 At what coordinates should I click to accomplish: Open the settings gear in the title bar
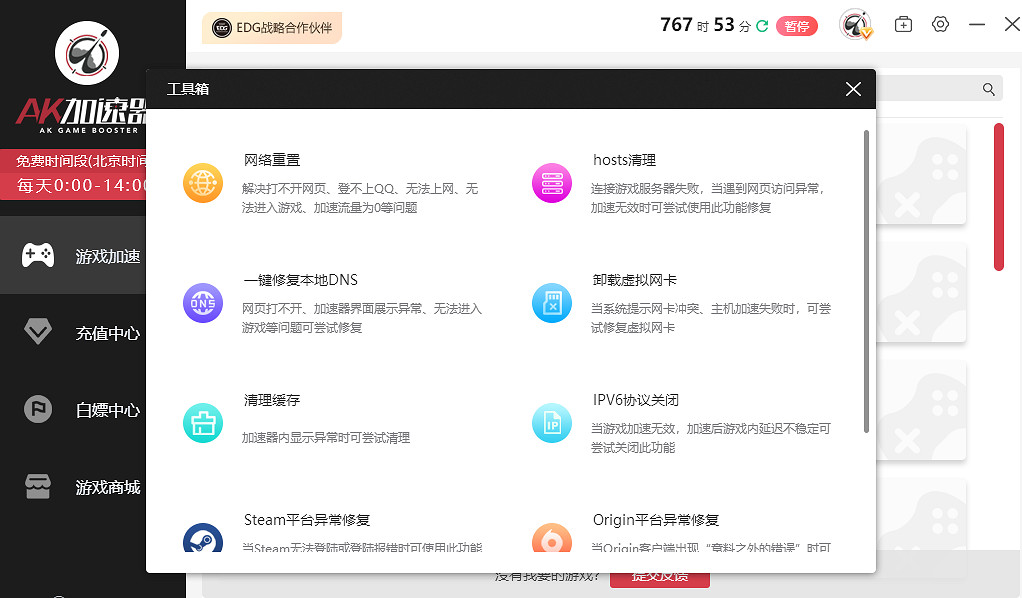(941, 24)
